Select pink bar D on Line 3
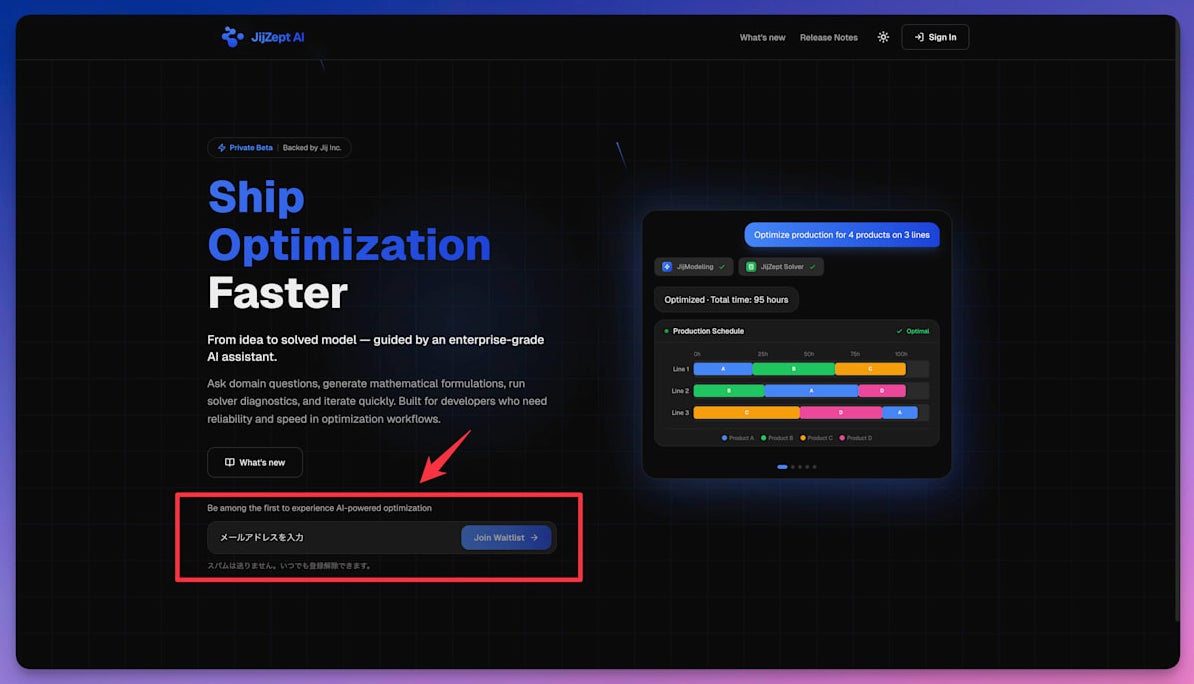Viewport: 1194px width, 684px height. tap(841, 413)
